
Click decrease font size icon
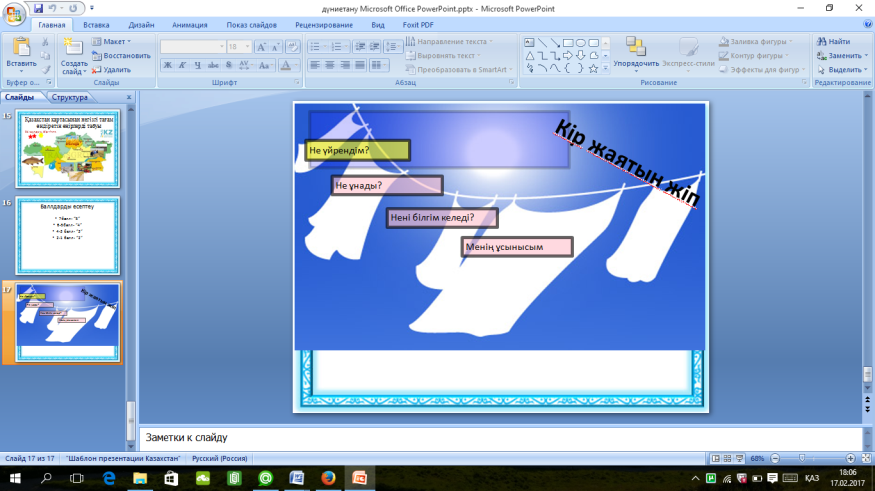tap(276, 47)
